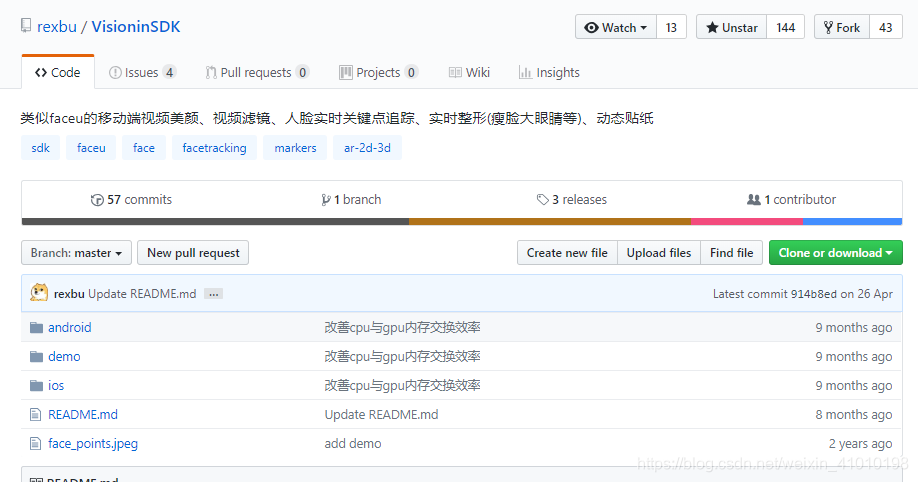Open the Projects tab
This screenshot has width=918, height=482.
378,73
